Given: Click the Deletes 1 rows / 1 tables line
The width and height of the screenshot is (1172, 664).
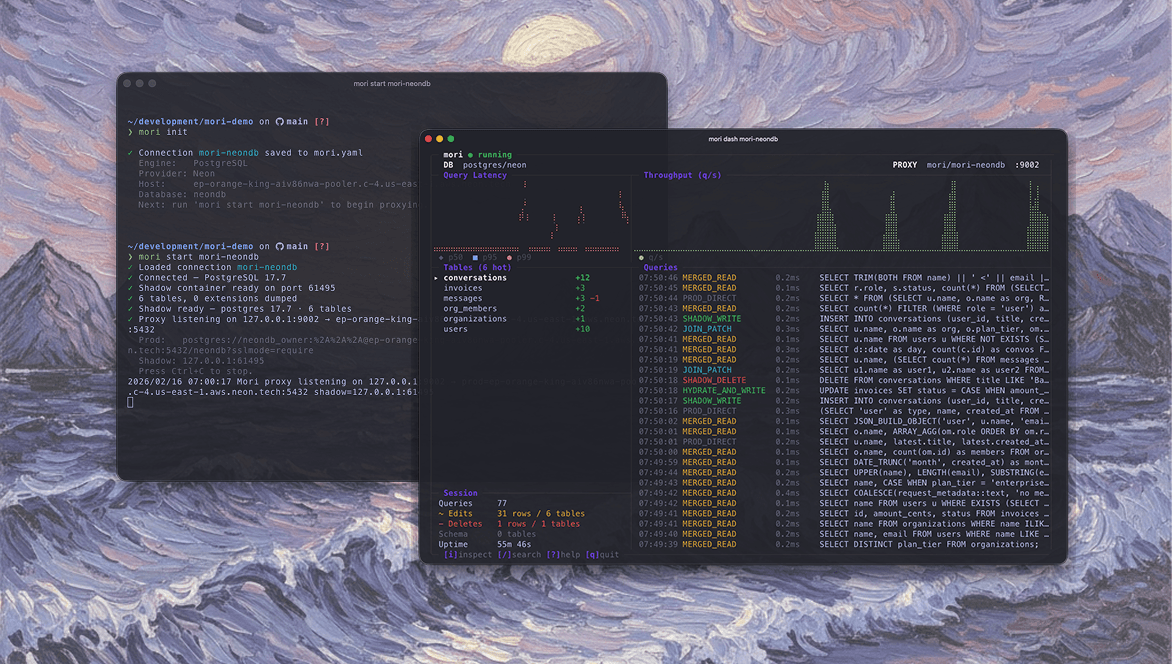Looking at the screenshot, I should (x=509, y=524).
